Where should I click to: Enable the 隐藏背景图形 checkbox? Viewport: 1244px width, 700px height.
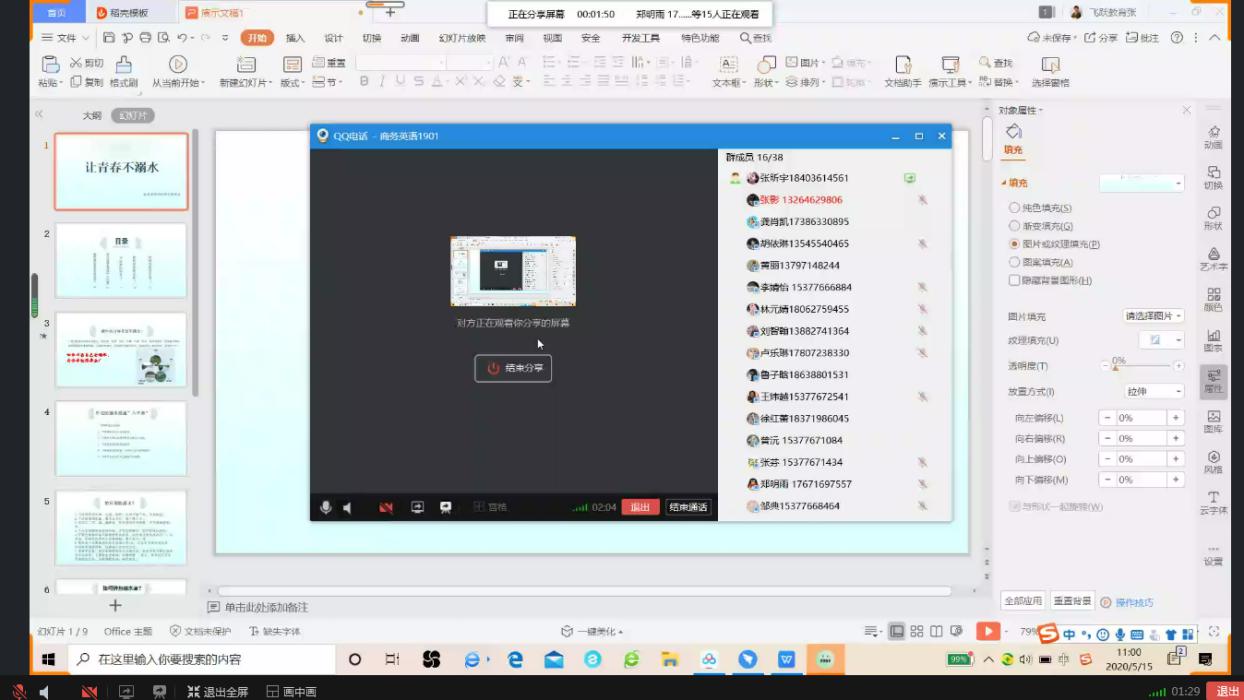(x=1015, y=281)
